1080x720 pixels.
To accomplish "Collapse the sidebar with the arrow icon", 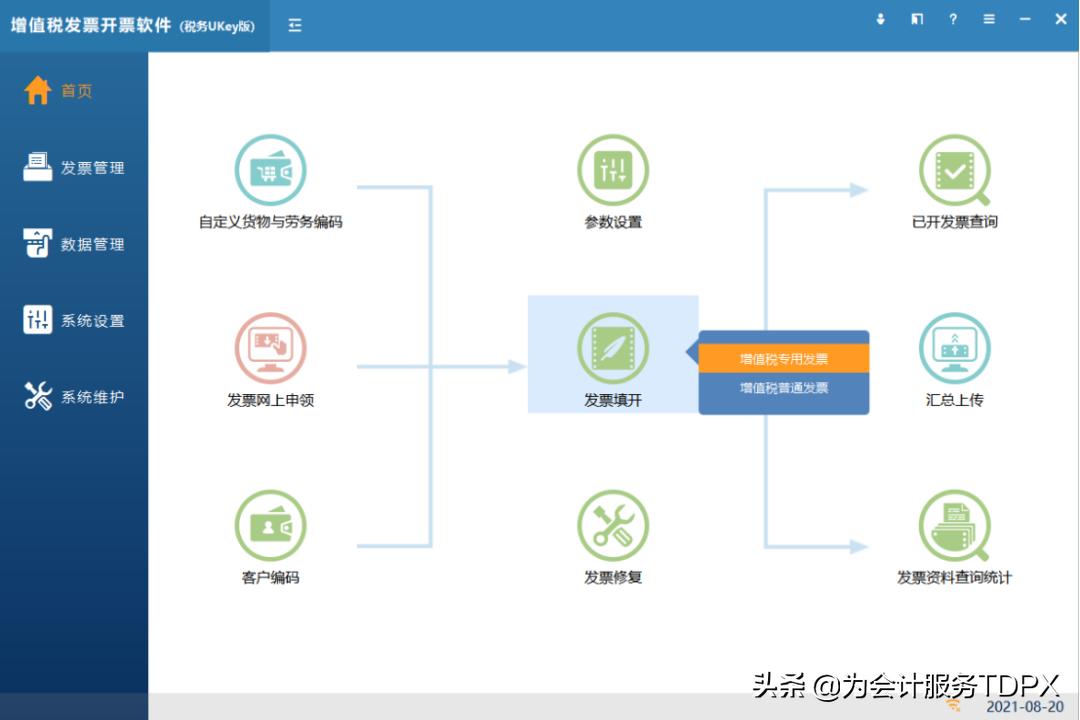I will point(294,24).
